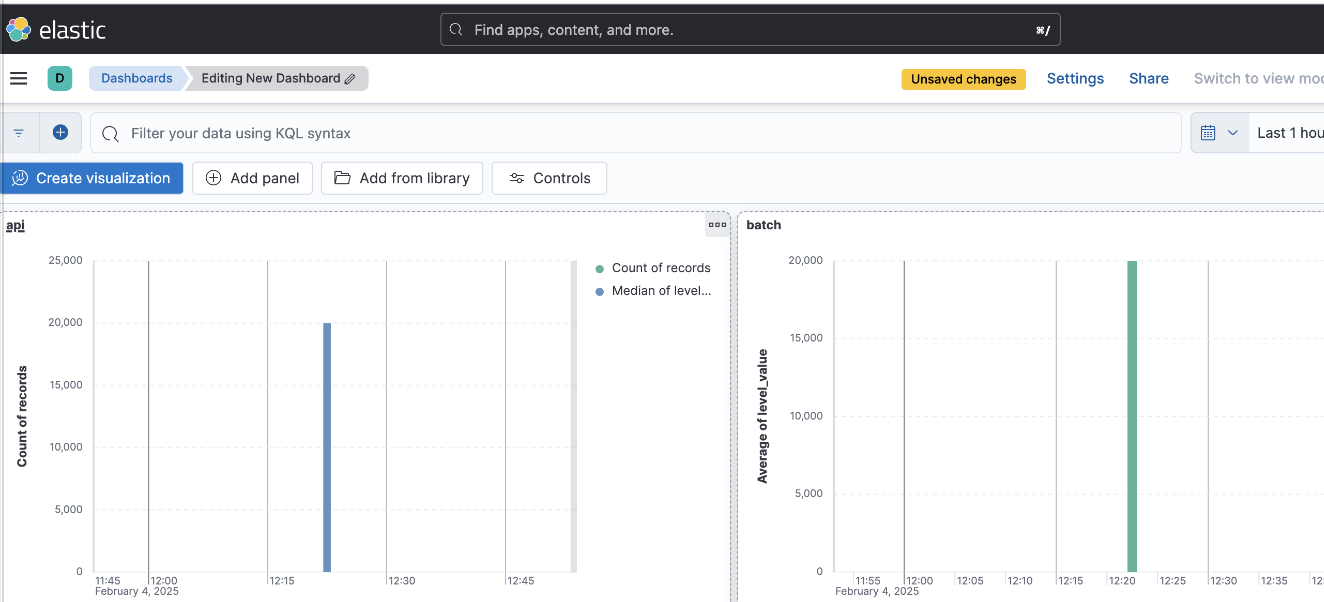
Task: Go to Dashboards breadcrumb
Action: pos(136,78)
